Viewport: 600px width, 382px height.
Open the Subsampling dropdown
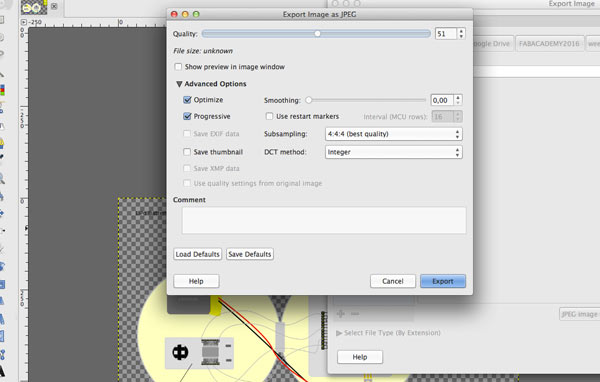(393, 134)
